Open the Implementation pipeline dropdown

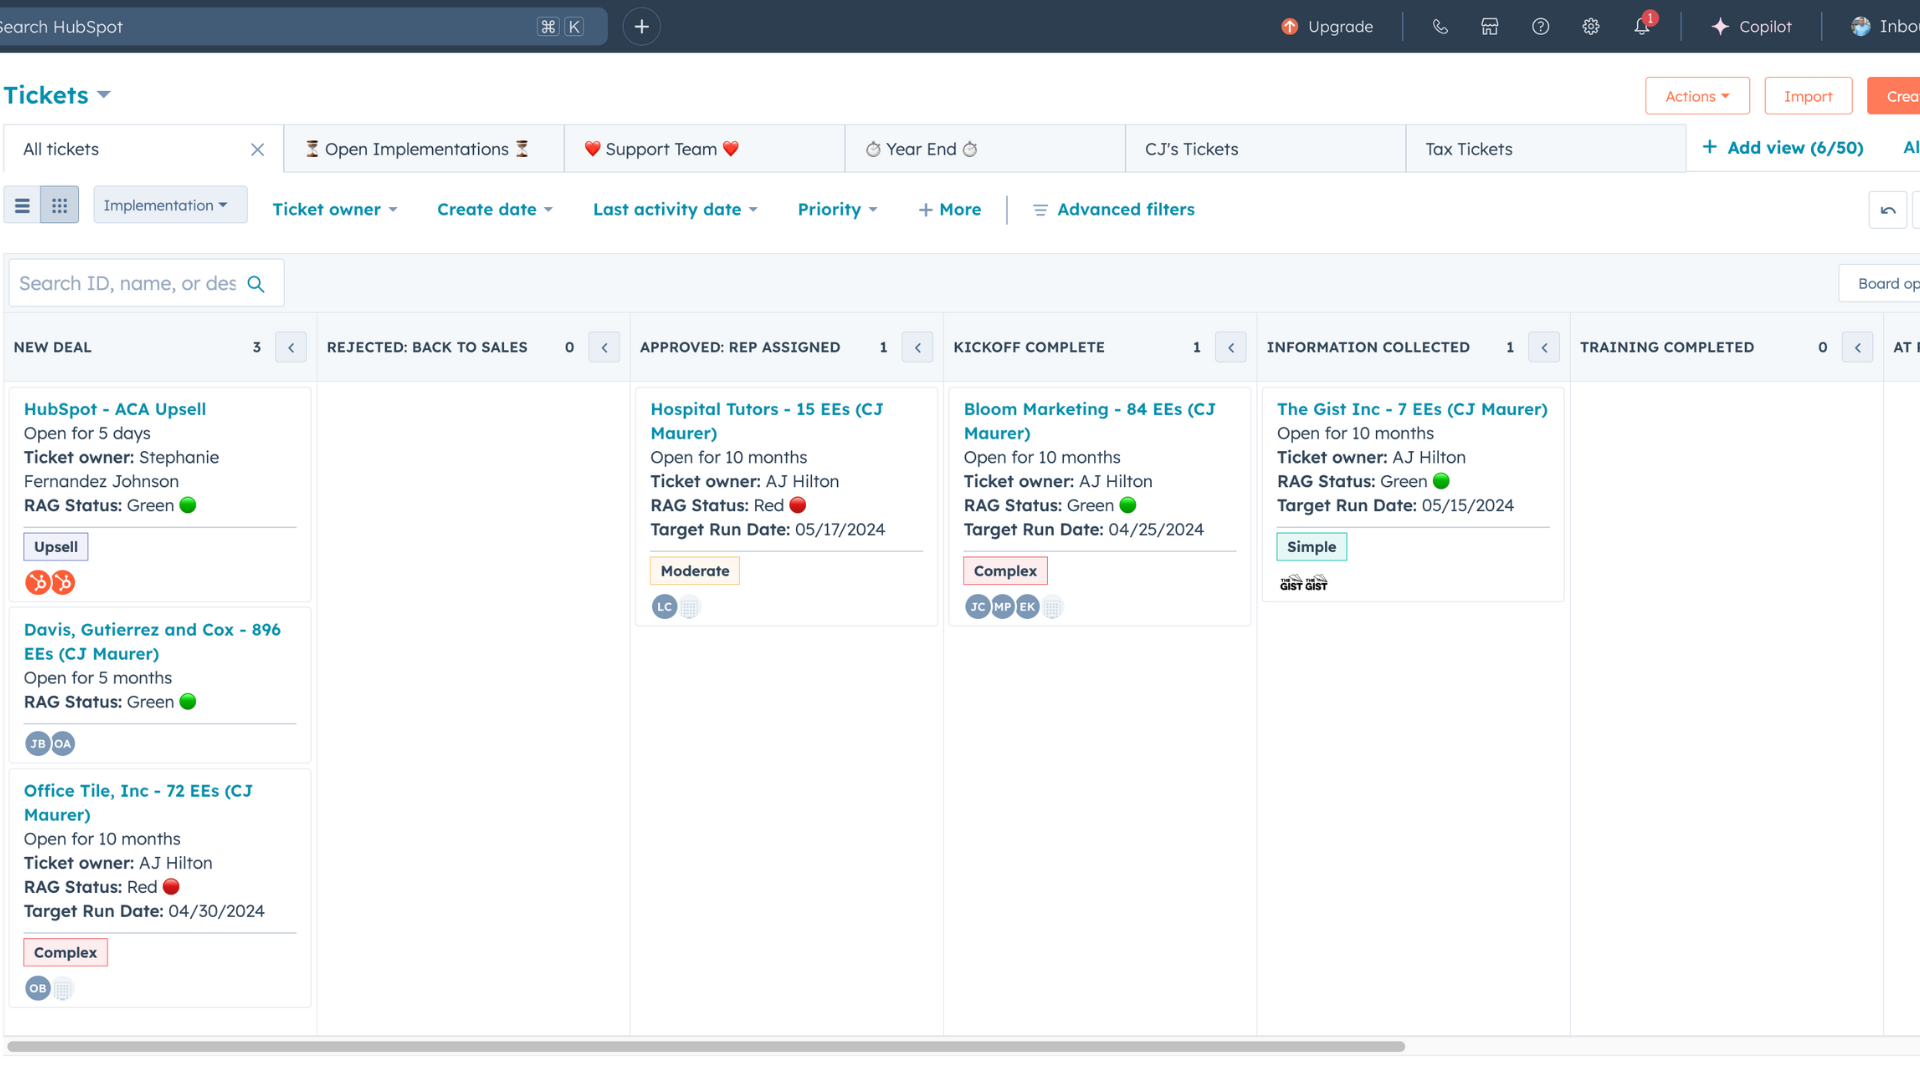[169, 205]
